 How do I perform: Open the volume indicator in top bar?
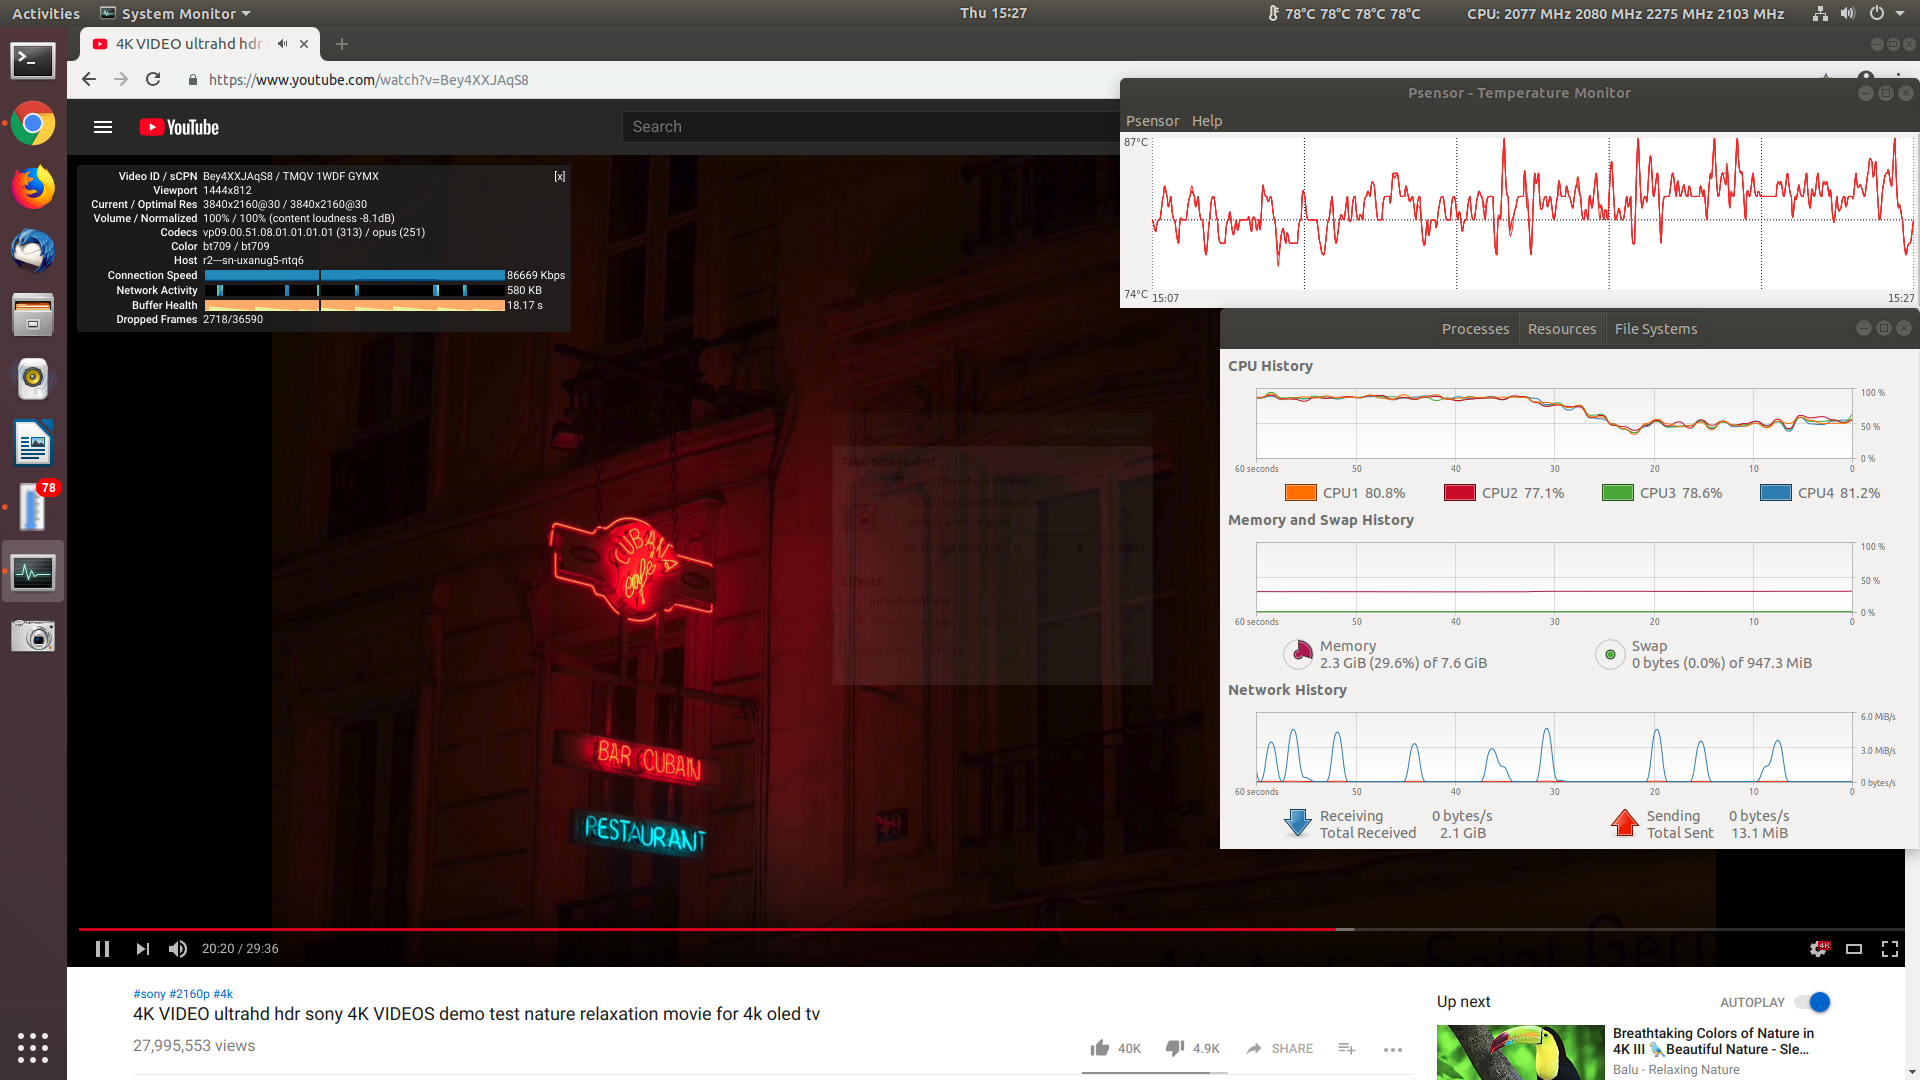coord(1848,13)
